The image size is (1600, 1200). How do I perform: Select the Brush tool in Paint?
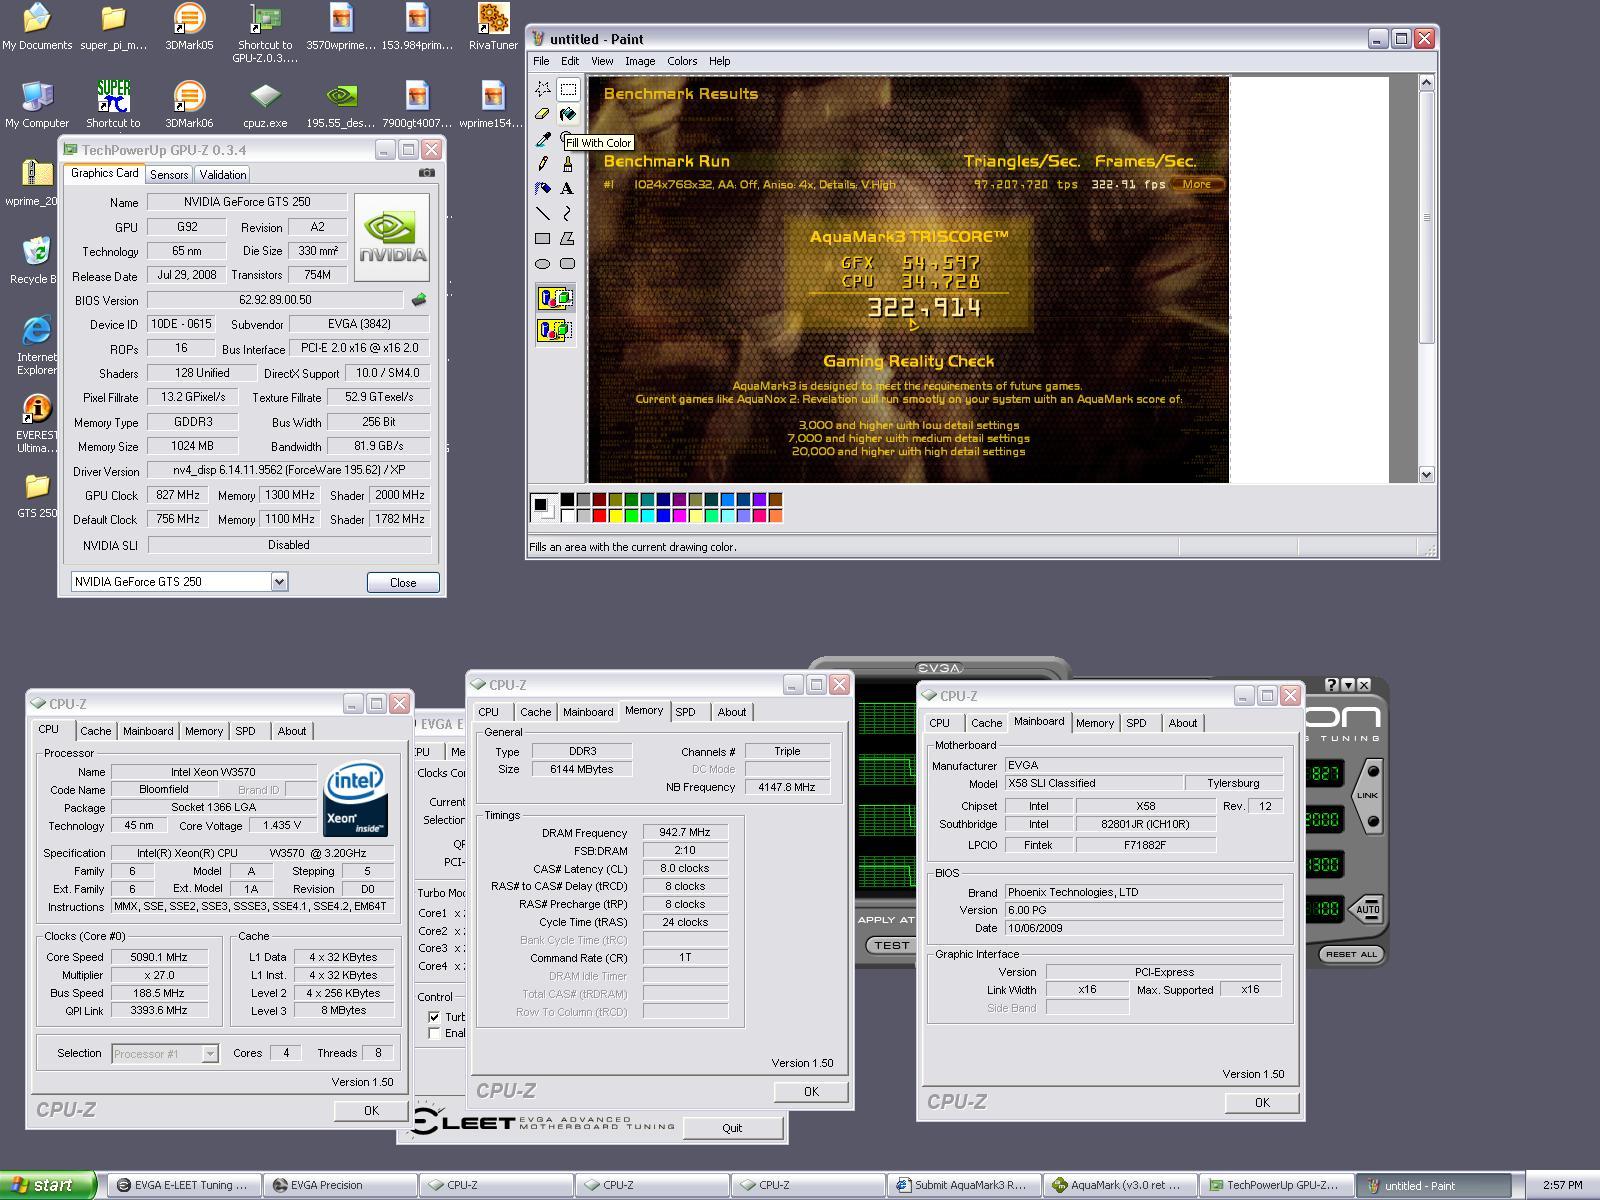point(568,164)
